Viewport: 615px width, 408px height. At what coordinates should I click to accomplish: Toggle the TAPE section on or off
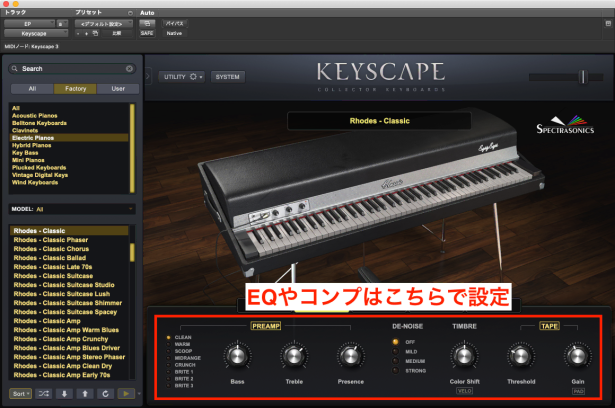click(x=549, y=326)
